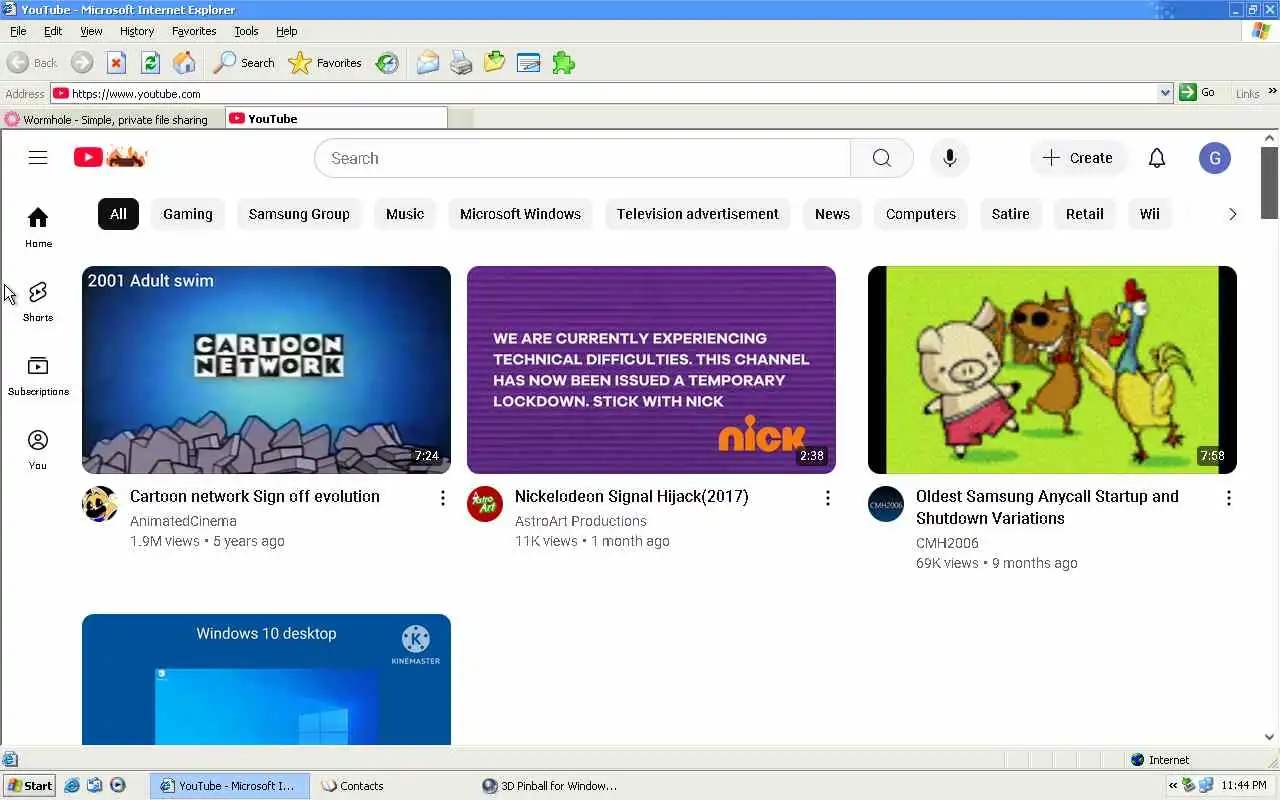Click the browser Back button

[32, 63]
